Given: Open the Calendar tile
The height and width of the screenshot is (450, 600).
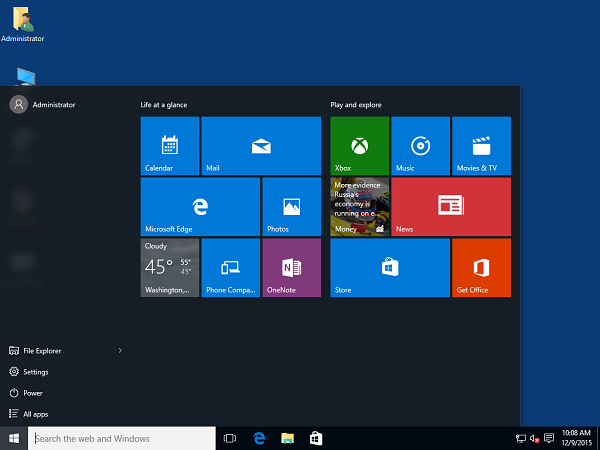Looking at the screenshot, I should [170, 146].
